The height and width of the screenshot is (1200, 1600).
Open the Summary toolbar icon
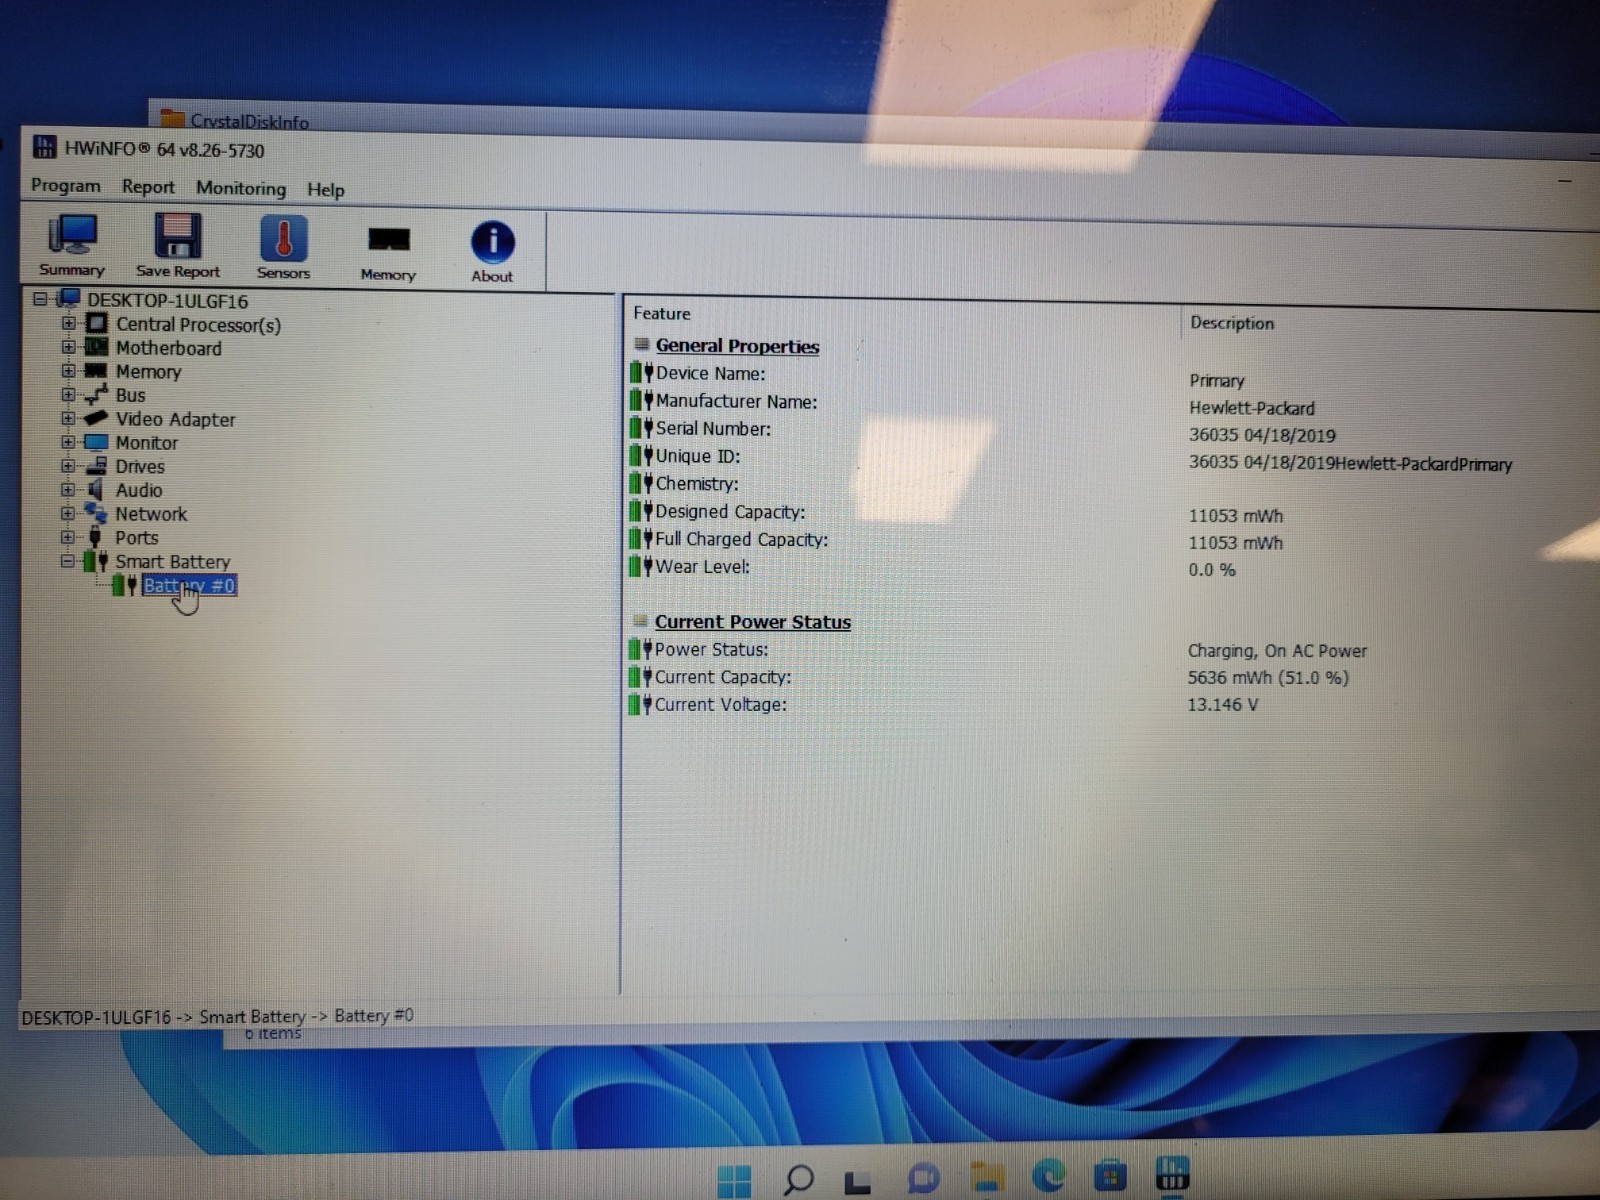[72, 246]
